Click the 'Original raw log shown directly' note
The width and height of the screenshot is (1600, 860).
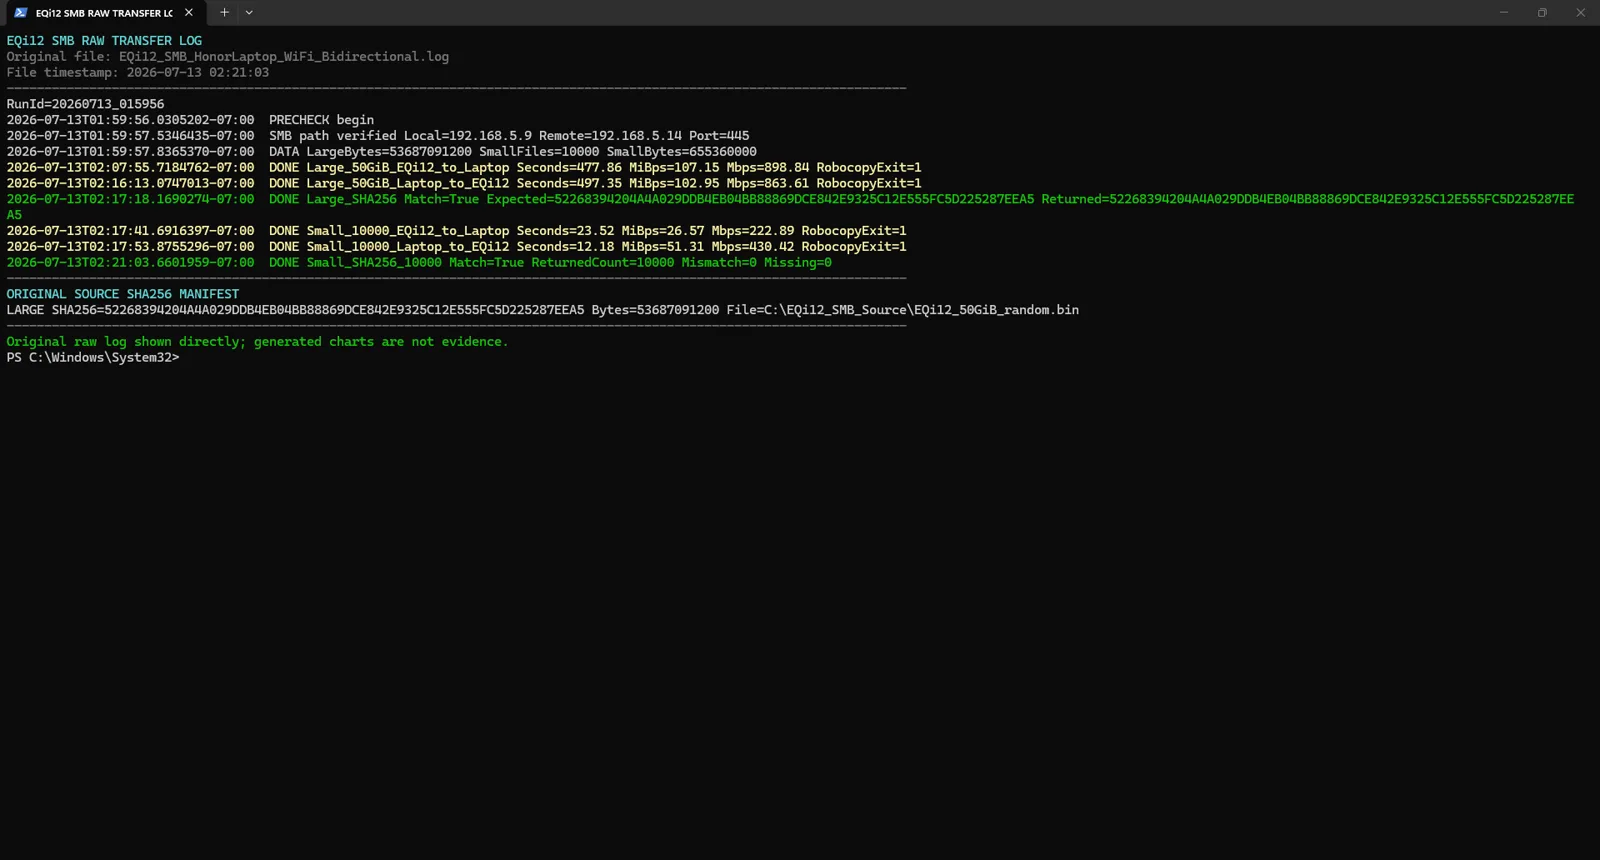pos(257,342)
